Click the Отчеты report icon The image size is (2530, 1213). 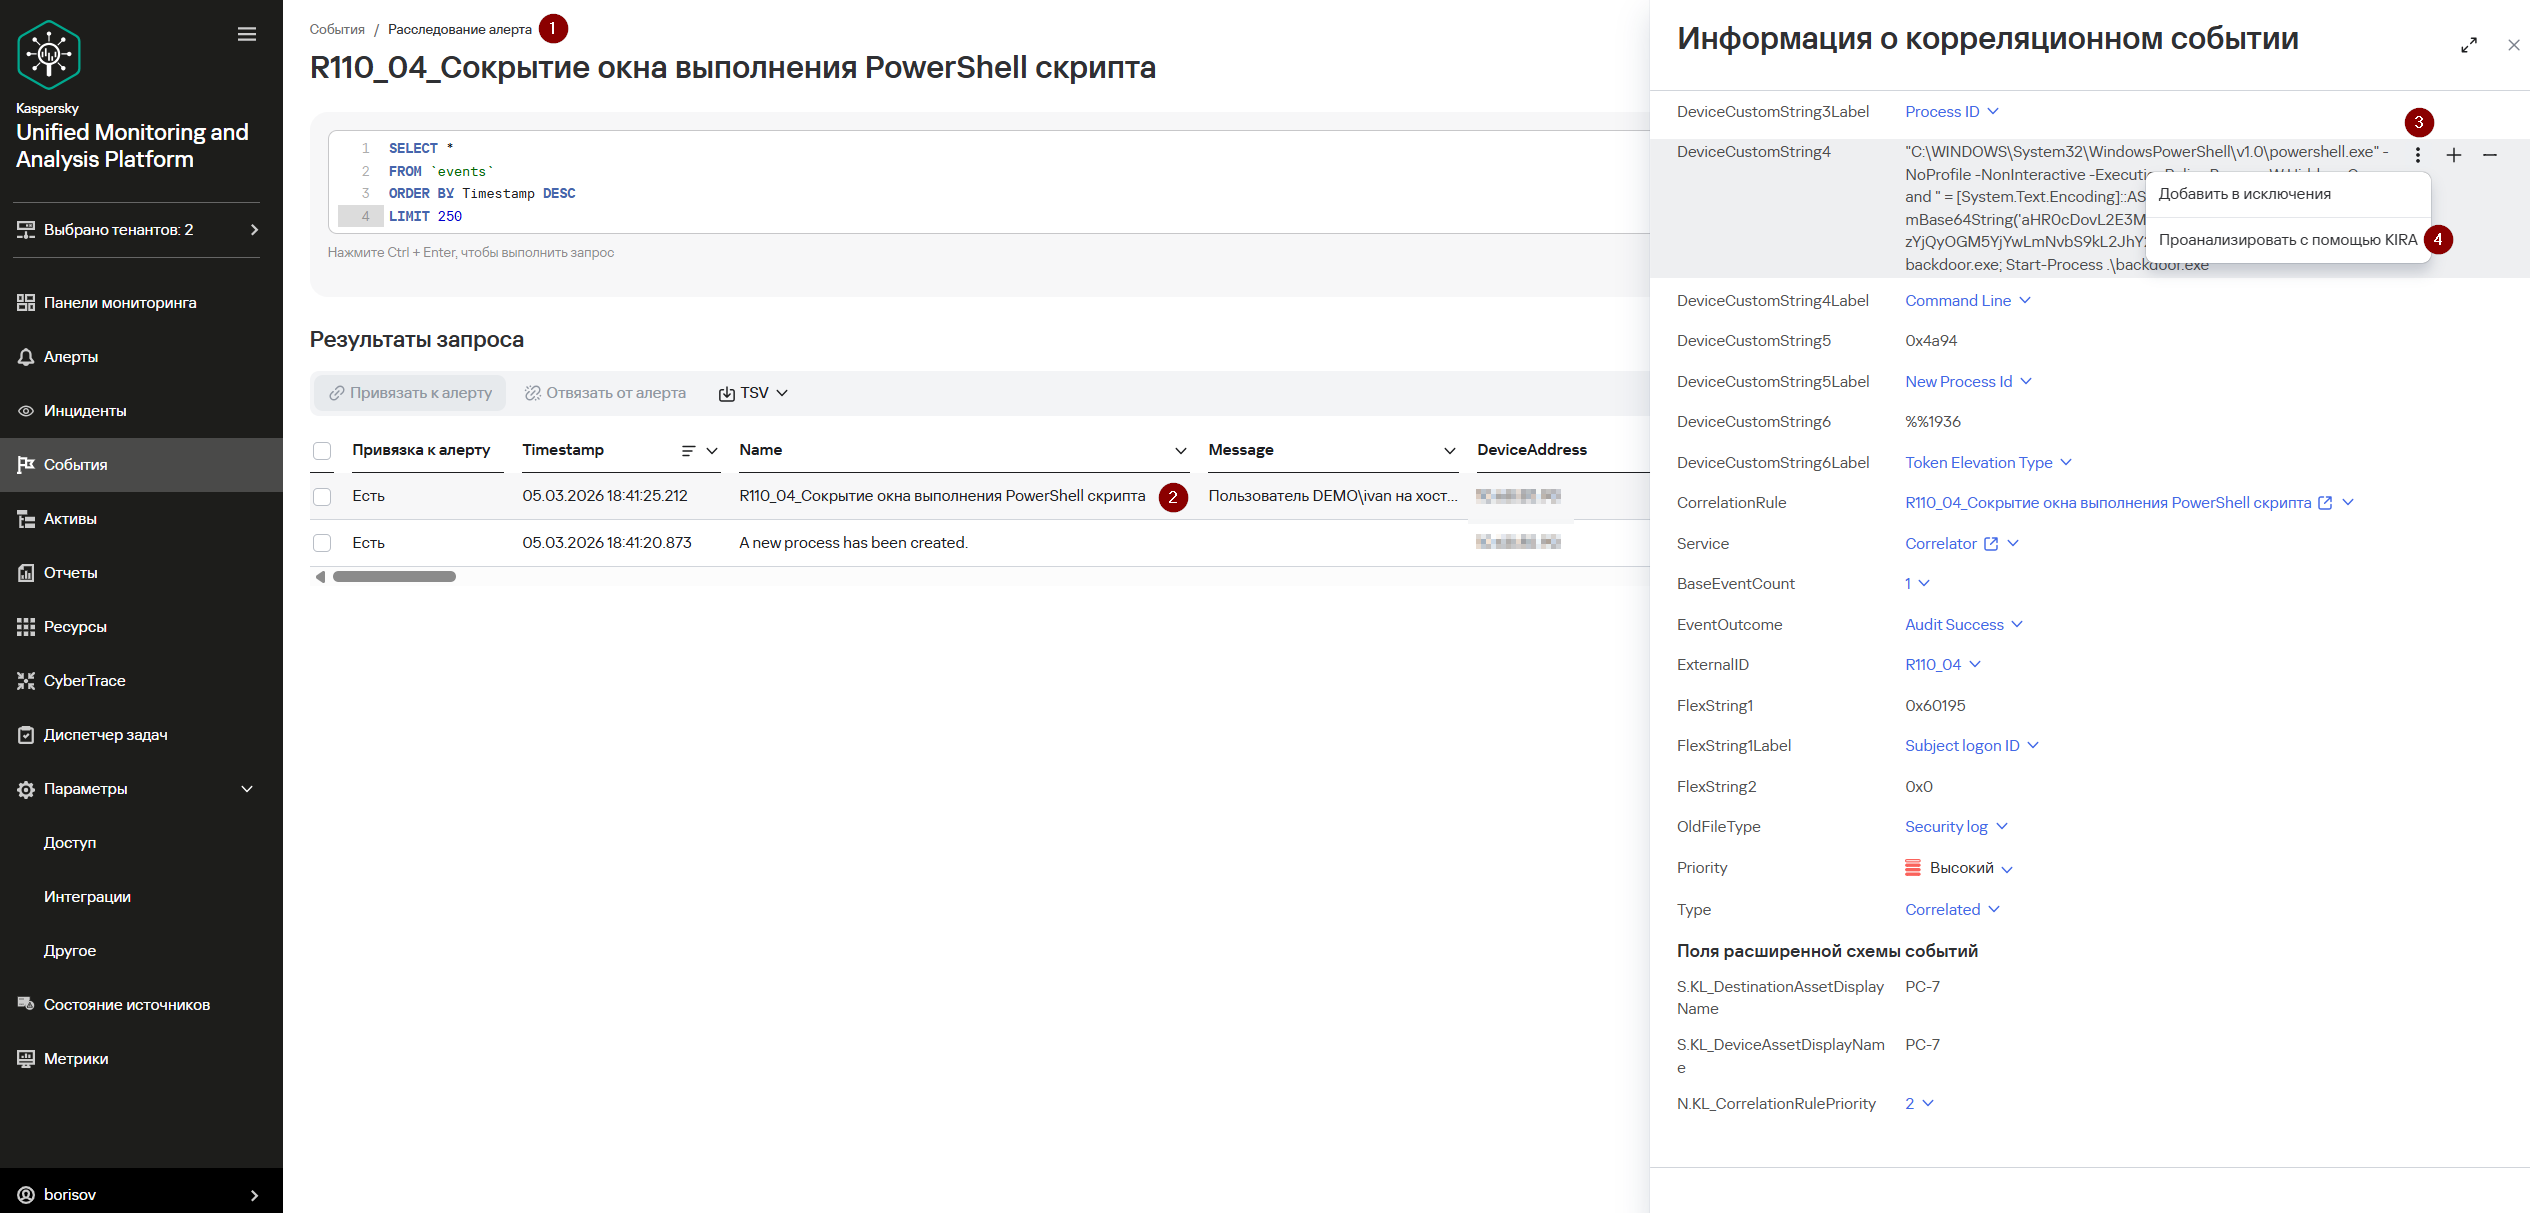26,573
